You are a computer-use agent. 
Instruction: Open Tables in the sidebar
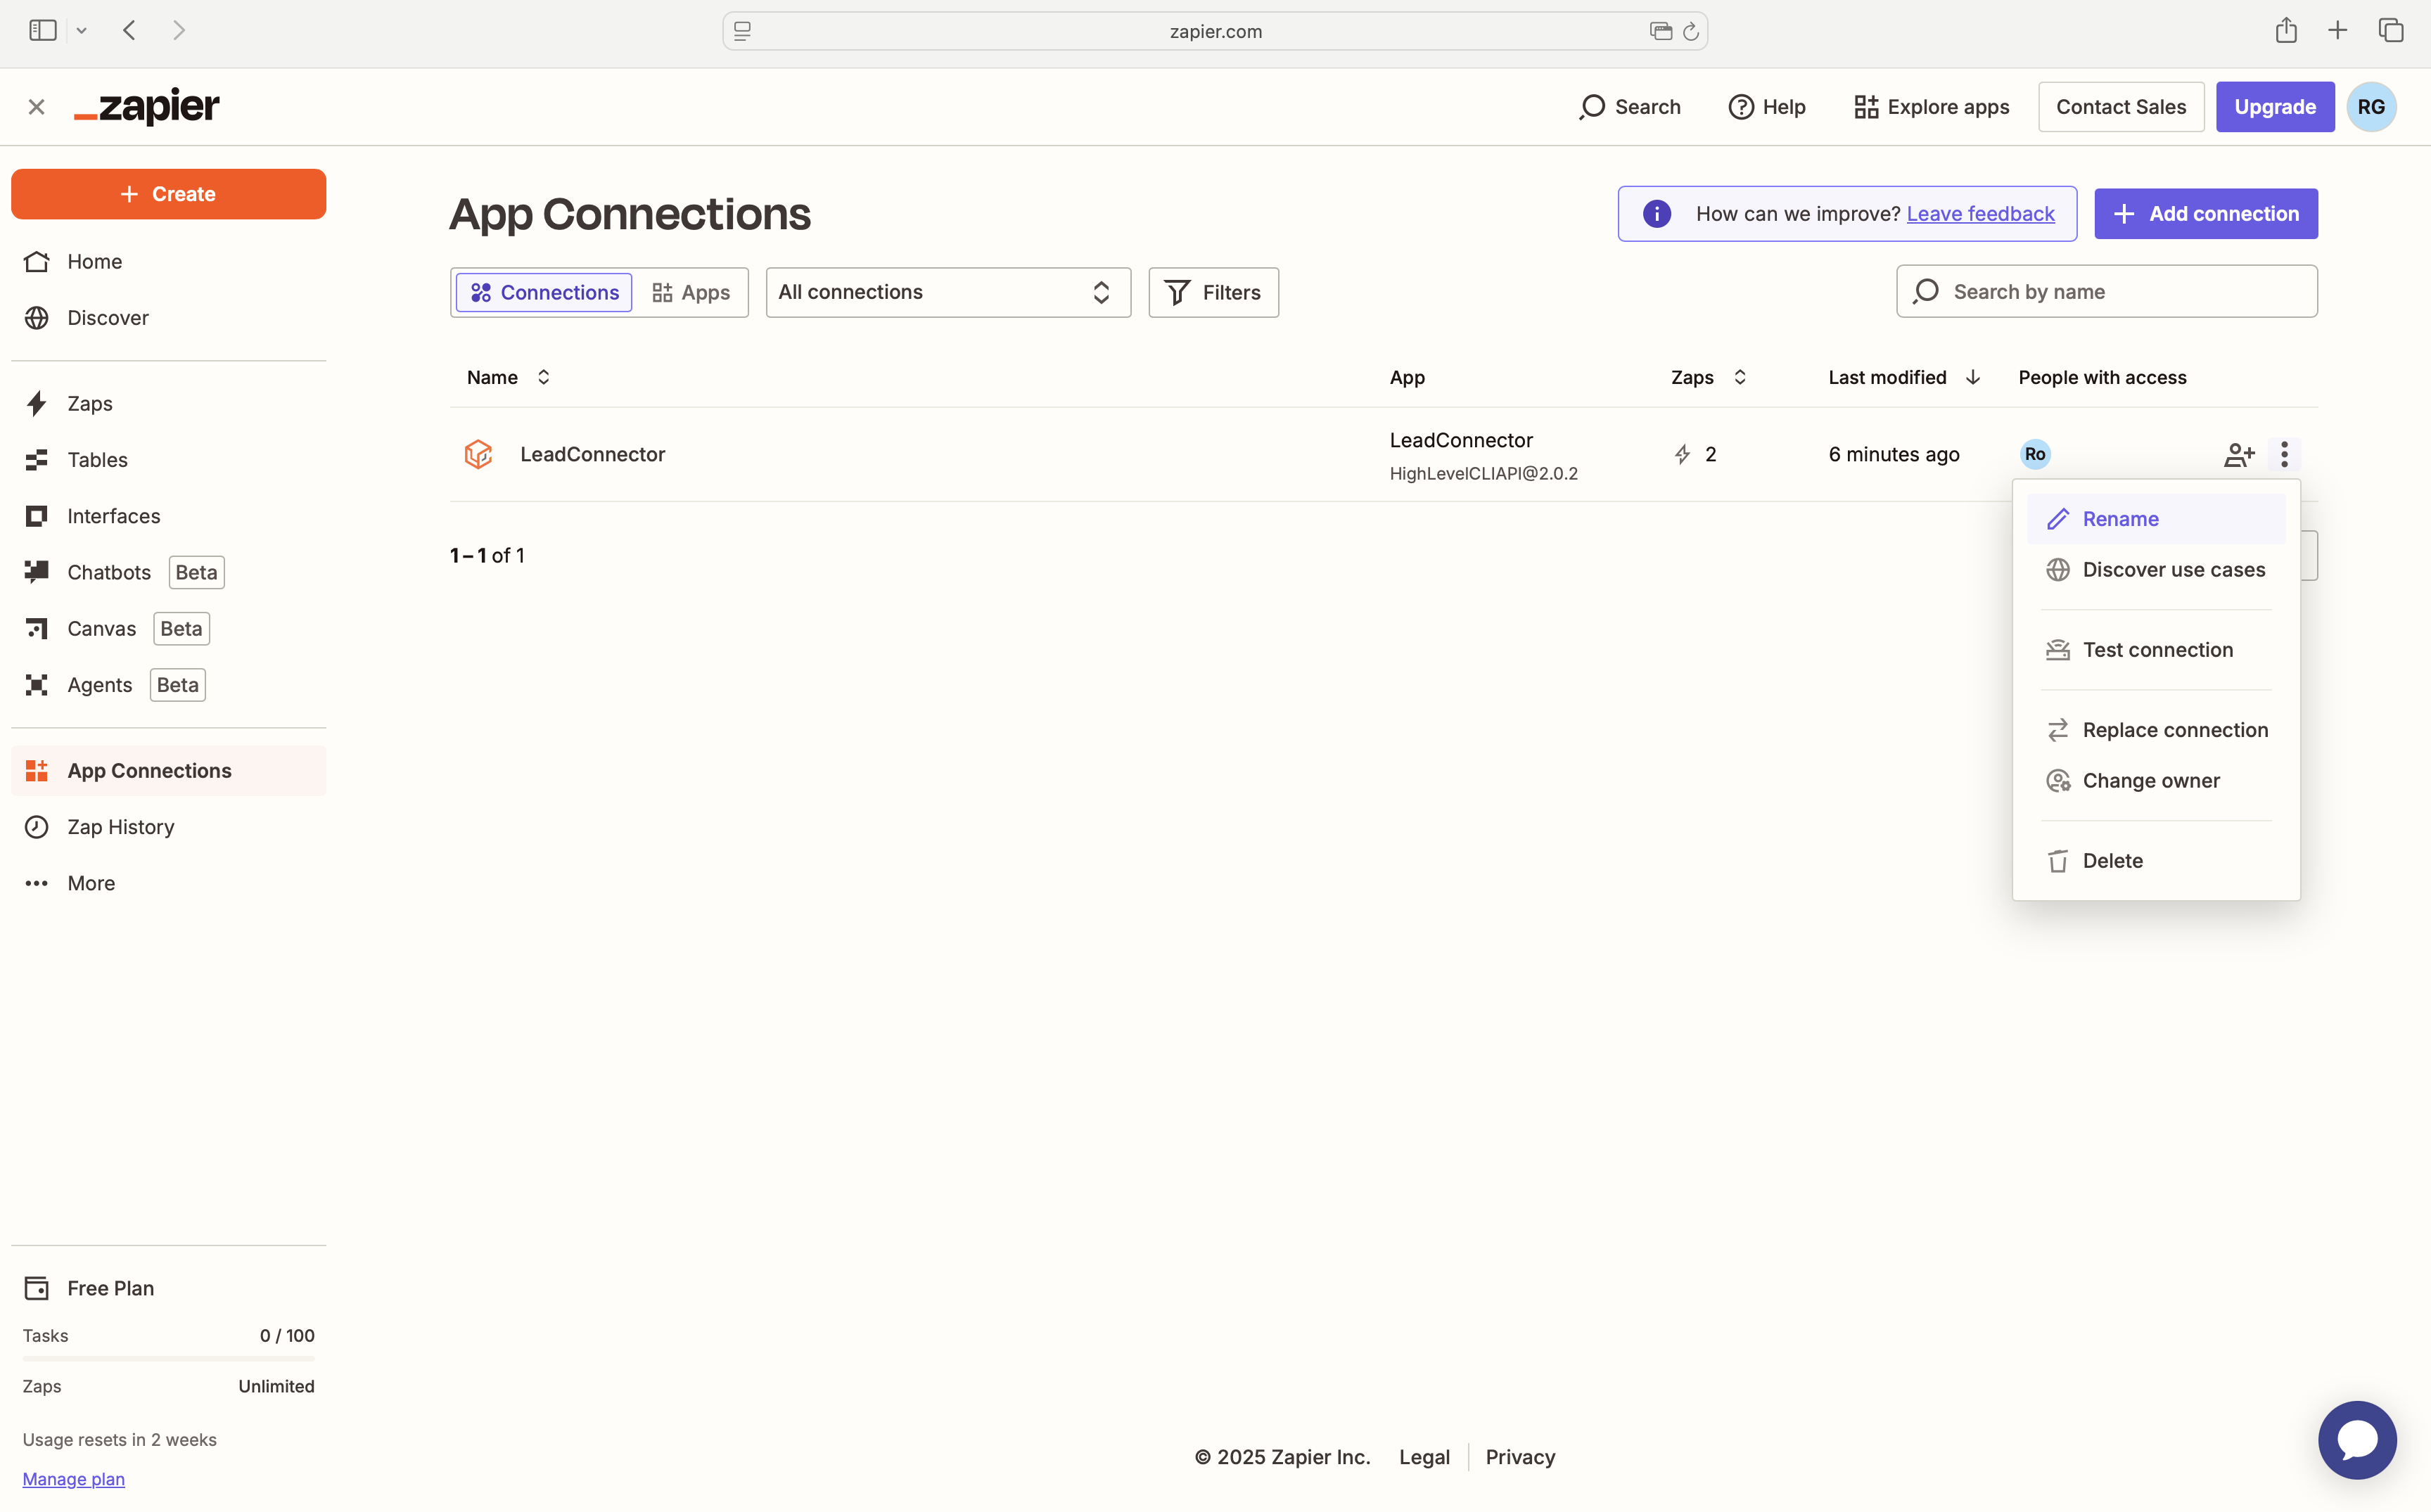[x=97, y=460]
